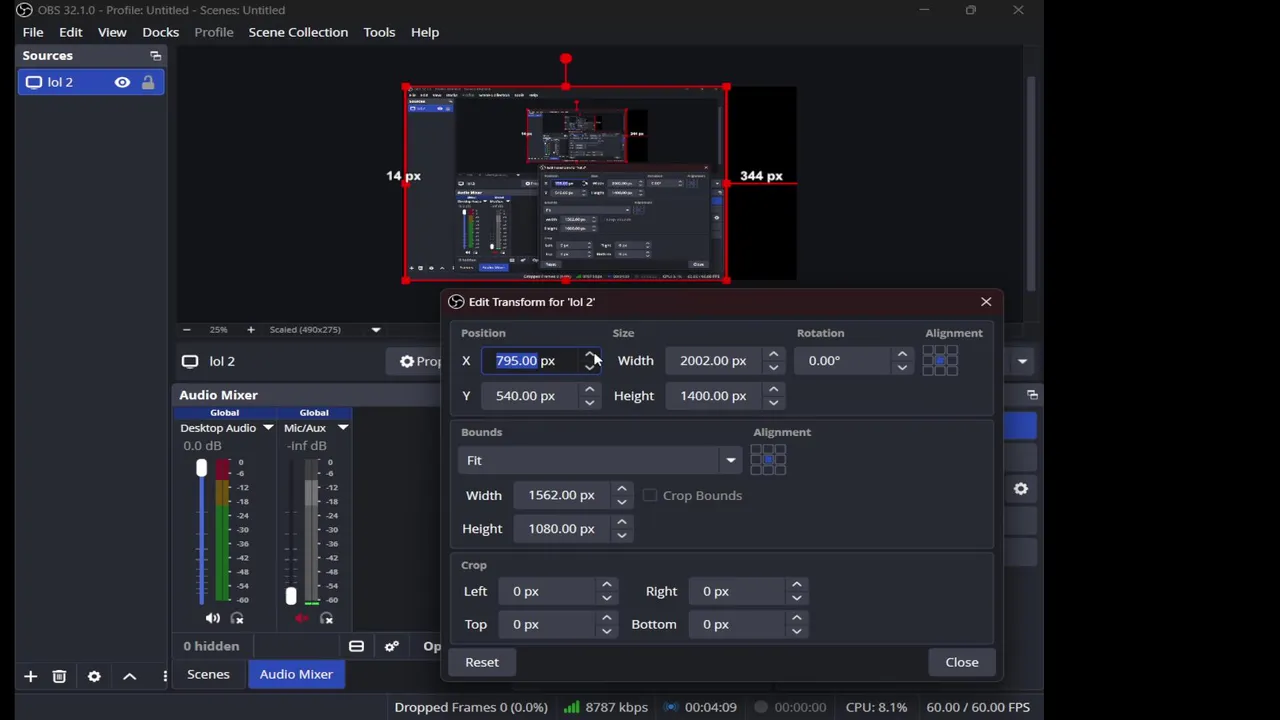Zoom out preview with the minus icon
The width and height of the screenshot is (1280, 720).
[186, 329]
